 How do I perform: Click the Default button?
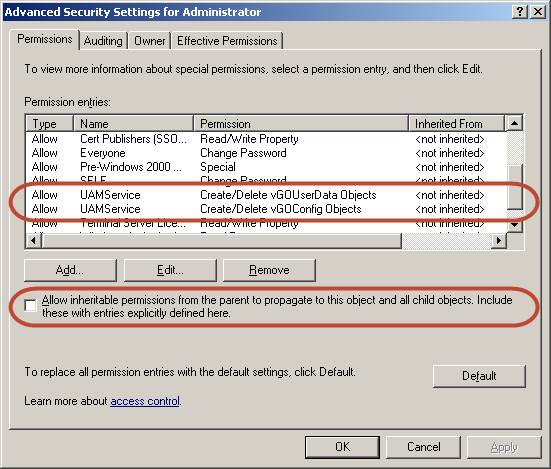pyautogui.click(x=479, y=376)
